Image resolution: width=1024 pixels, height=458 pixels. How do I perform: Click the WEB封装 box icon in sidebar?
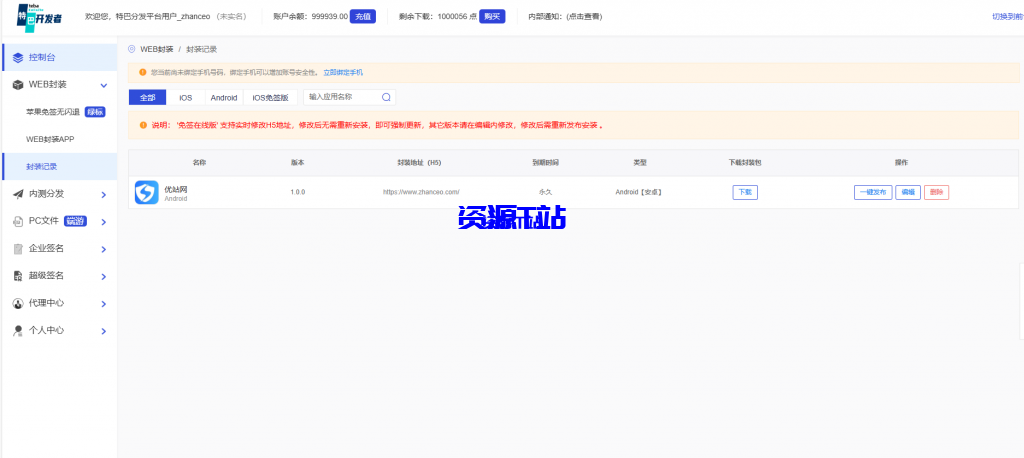[x=18, y=85]
